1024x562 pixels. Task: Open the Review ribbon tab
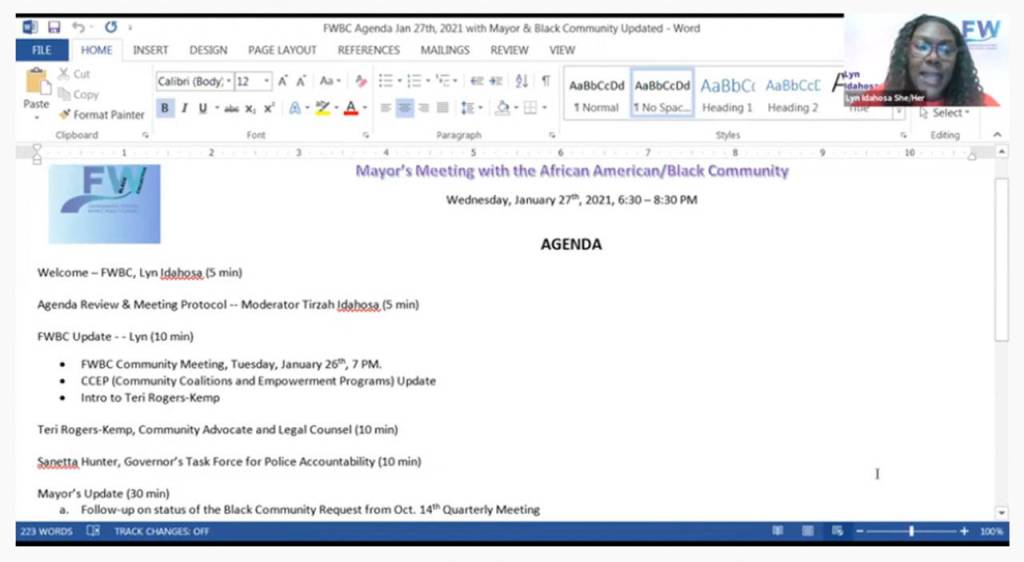tap(509, 50)
